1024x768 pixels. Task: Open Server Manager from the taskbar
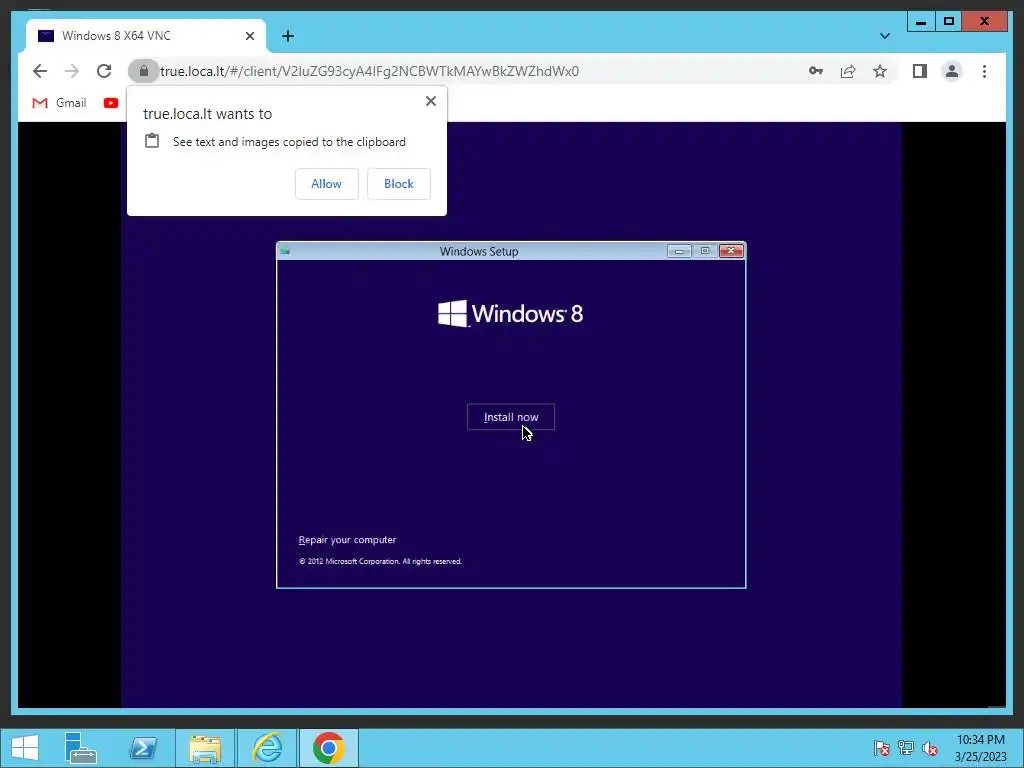point(80,748)
